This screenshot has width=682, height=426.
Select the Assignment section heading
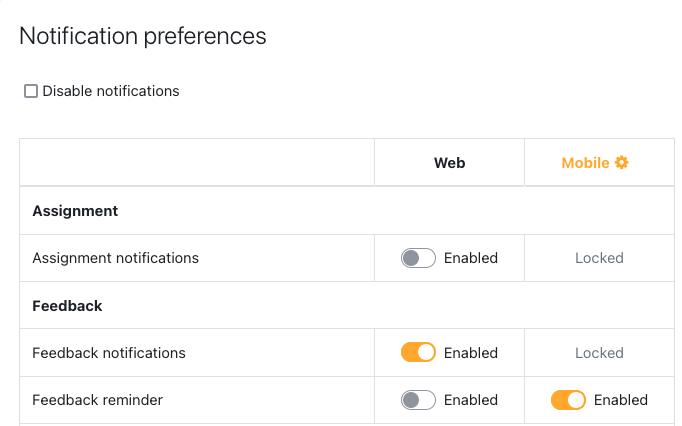(75, 211)
